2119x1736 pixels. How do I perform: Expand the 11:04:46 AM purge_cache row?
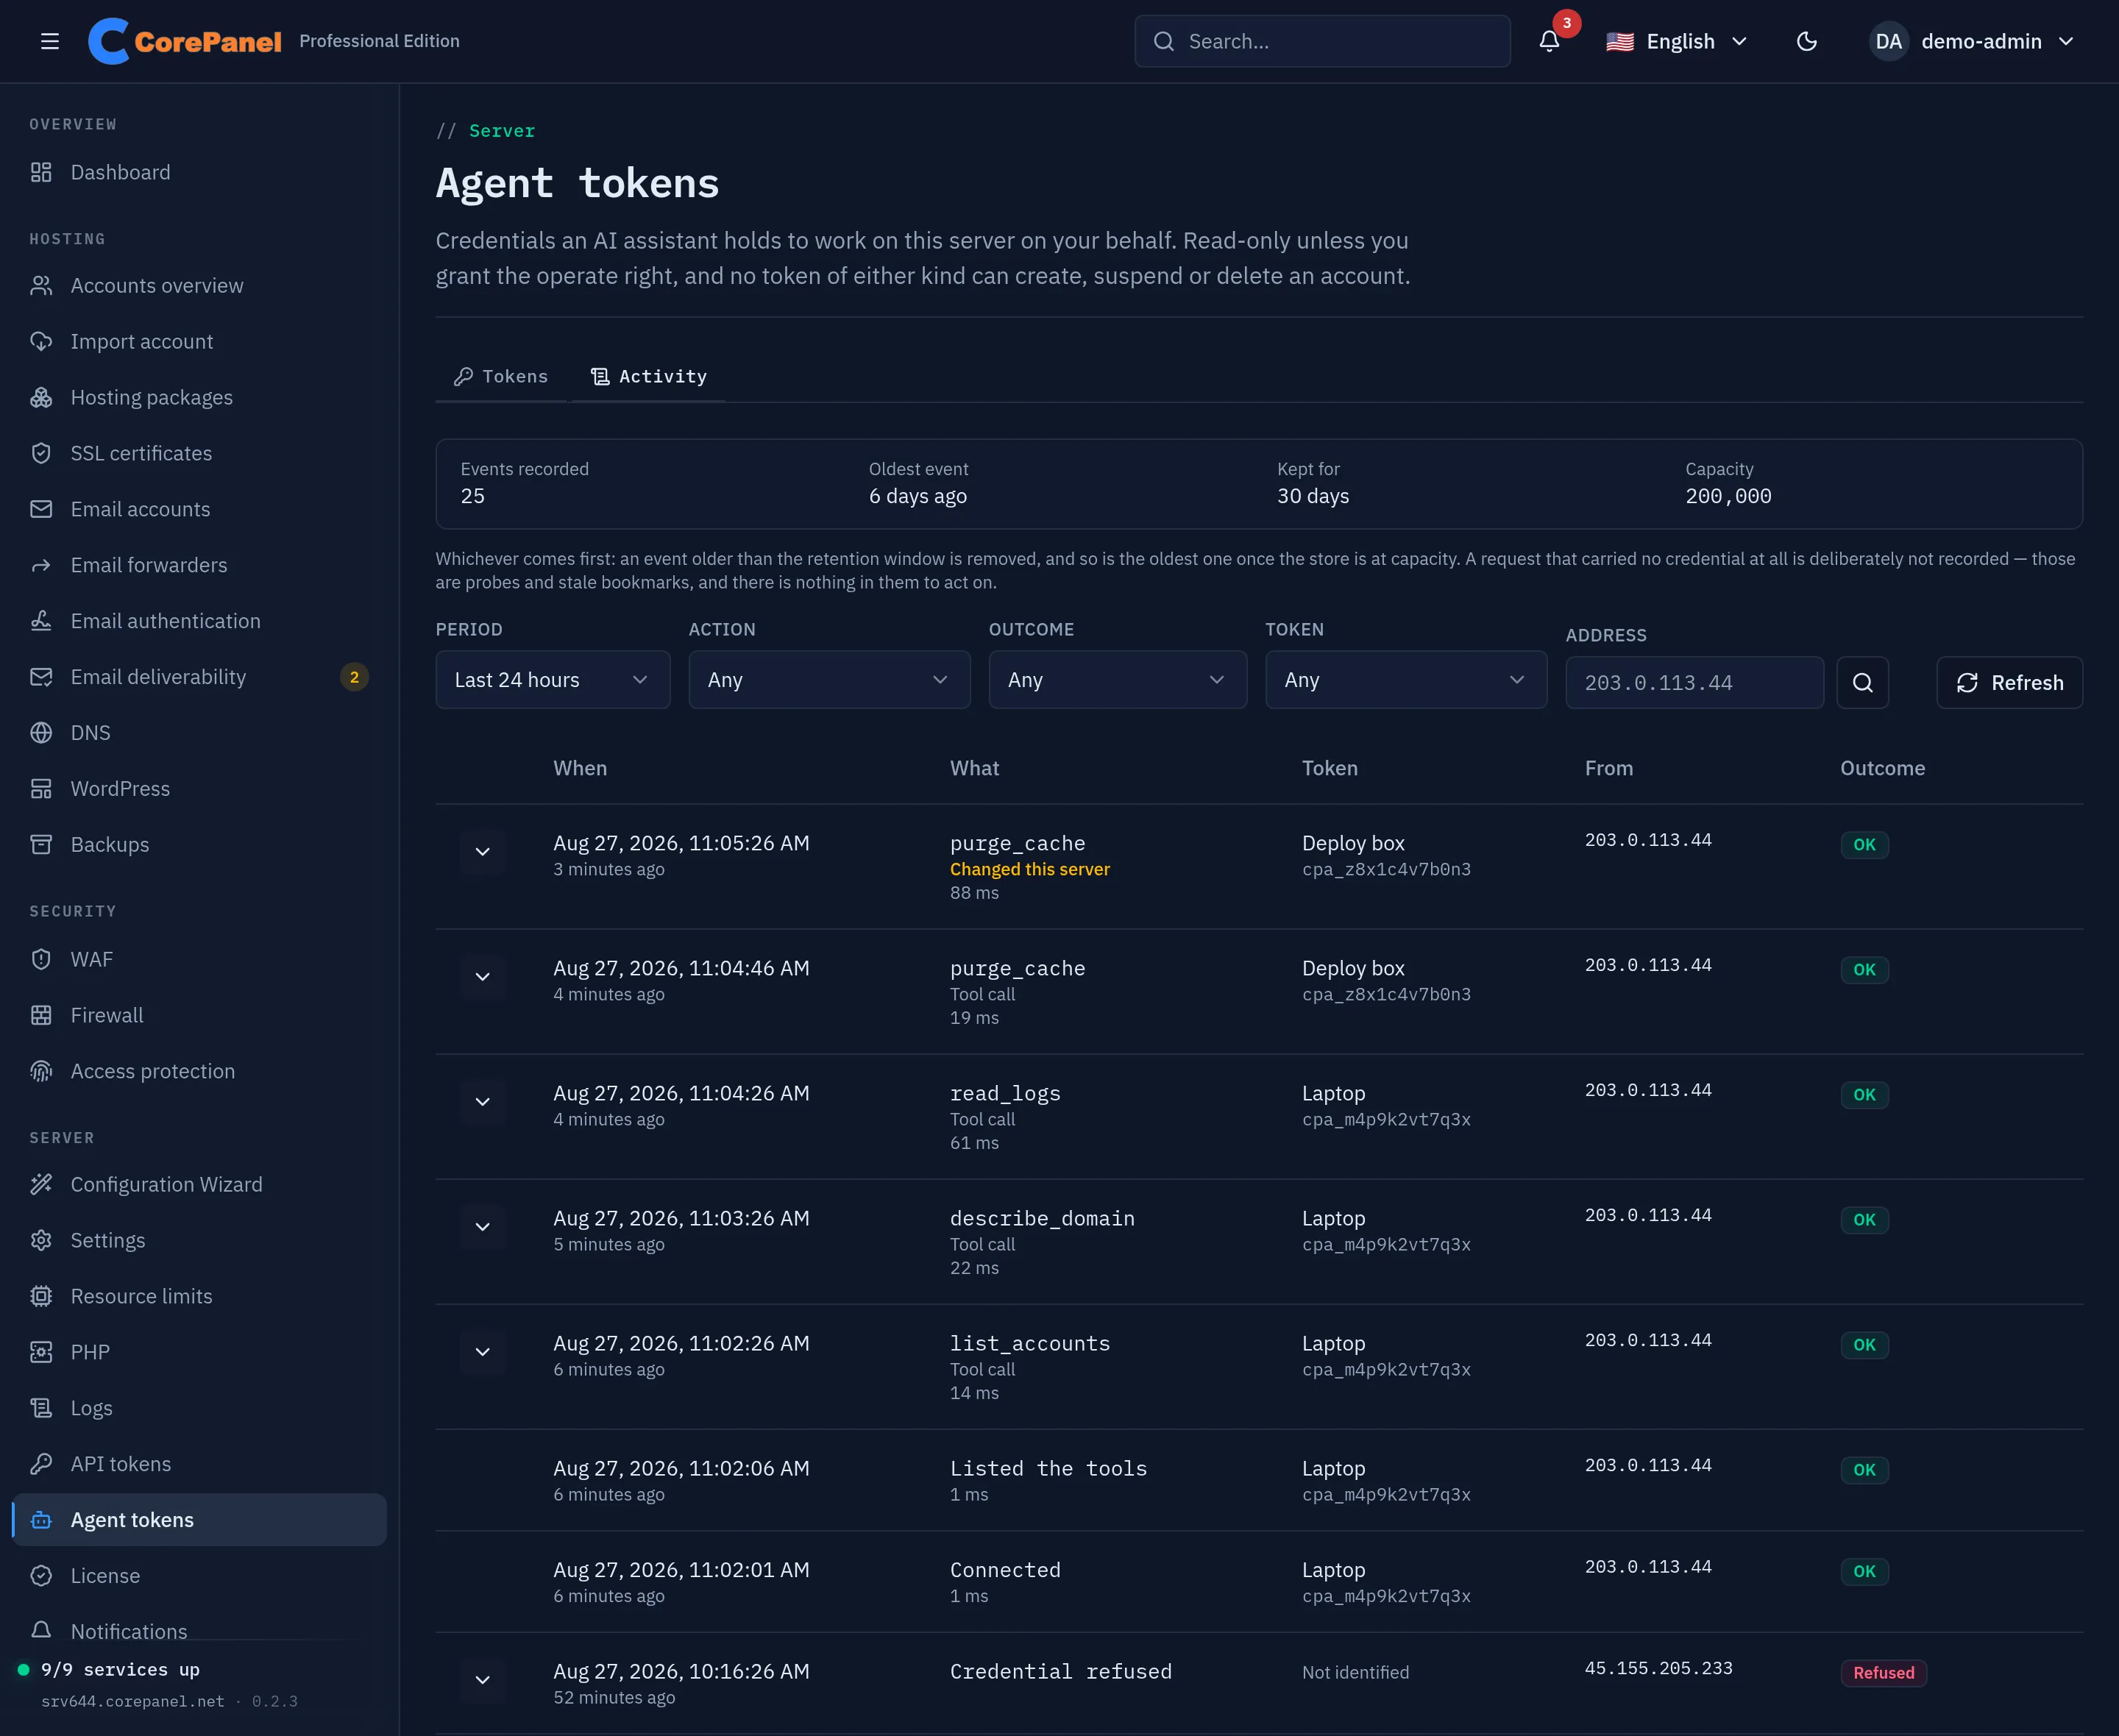(482, 977)
